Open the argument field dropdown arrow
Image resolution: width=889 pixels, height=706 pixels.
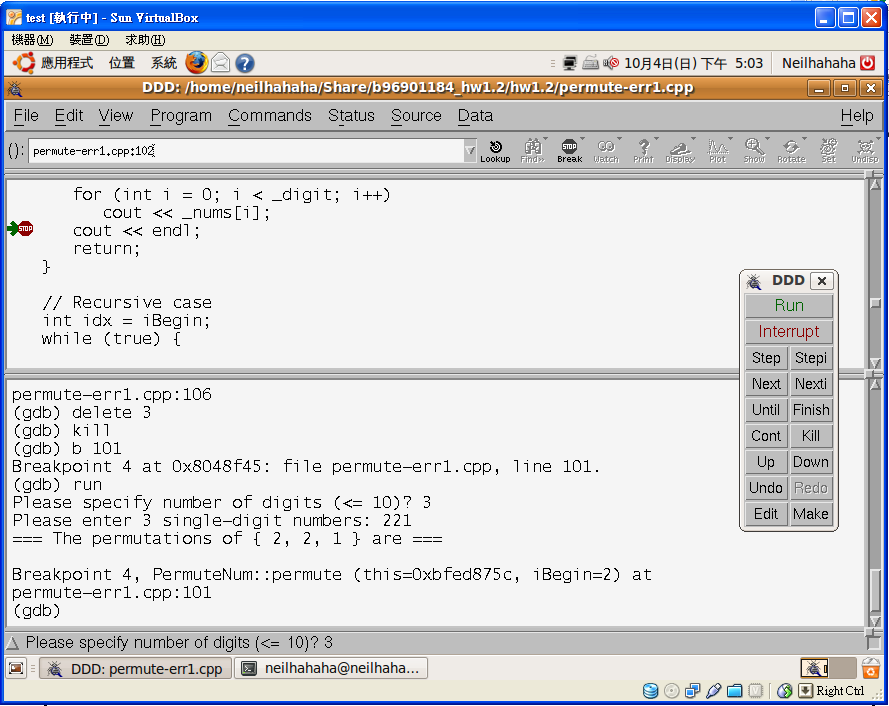coord(470,152)
